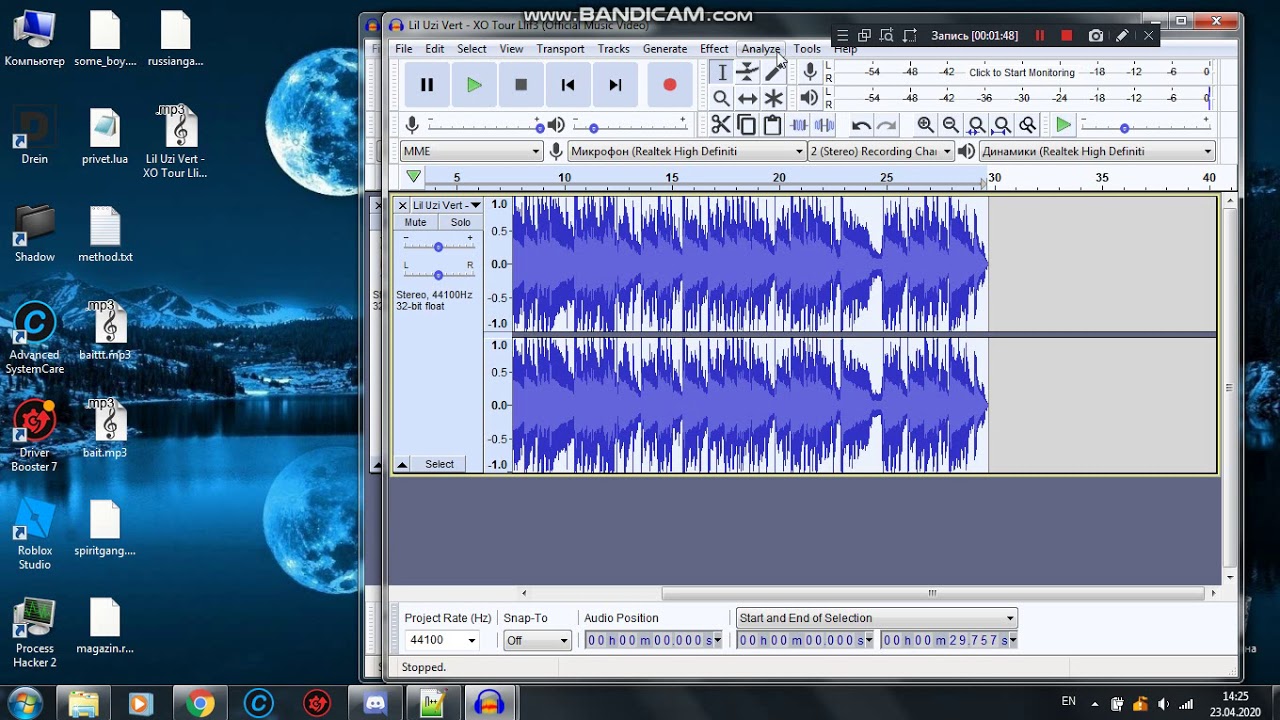The width and height of the screenshot is (1280, 720).
Task: Choose the Envelope tool
Action: (x=747, y=72)
